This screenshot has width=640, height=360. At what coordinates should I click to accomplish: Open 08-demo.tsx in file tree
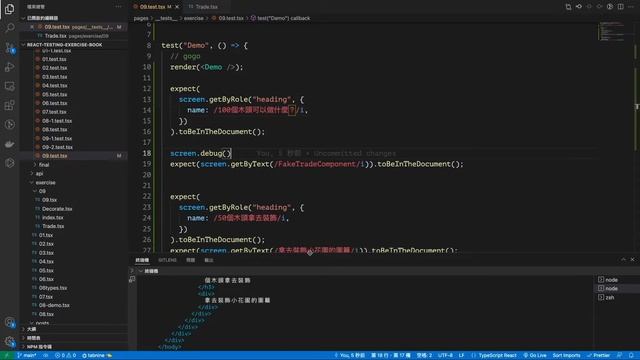click(54, 305)
